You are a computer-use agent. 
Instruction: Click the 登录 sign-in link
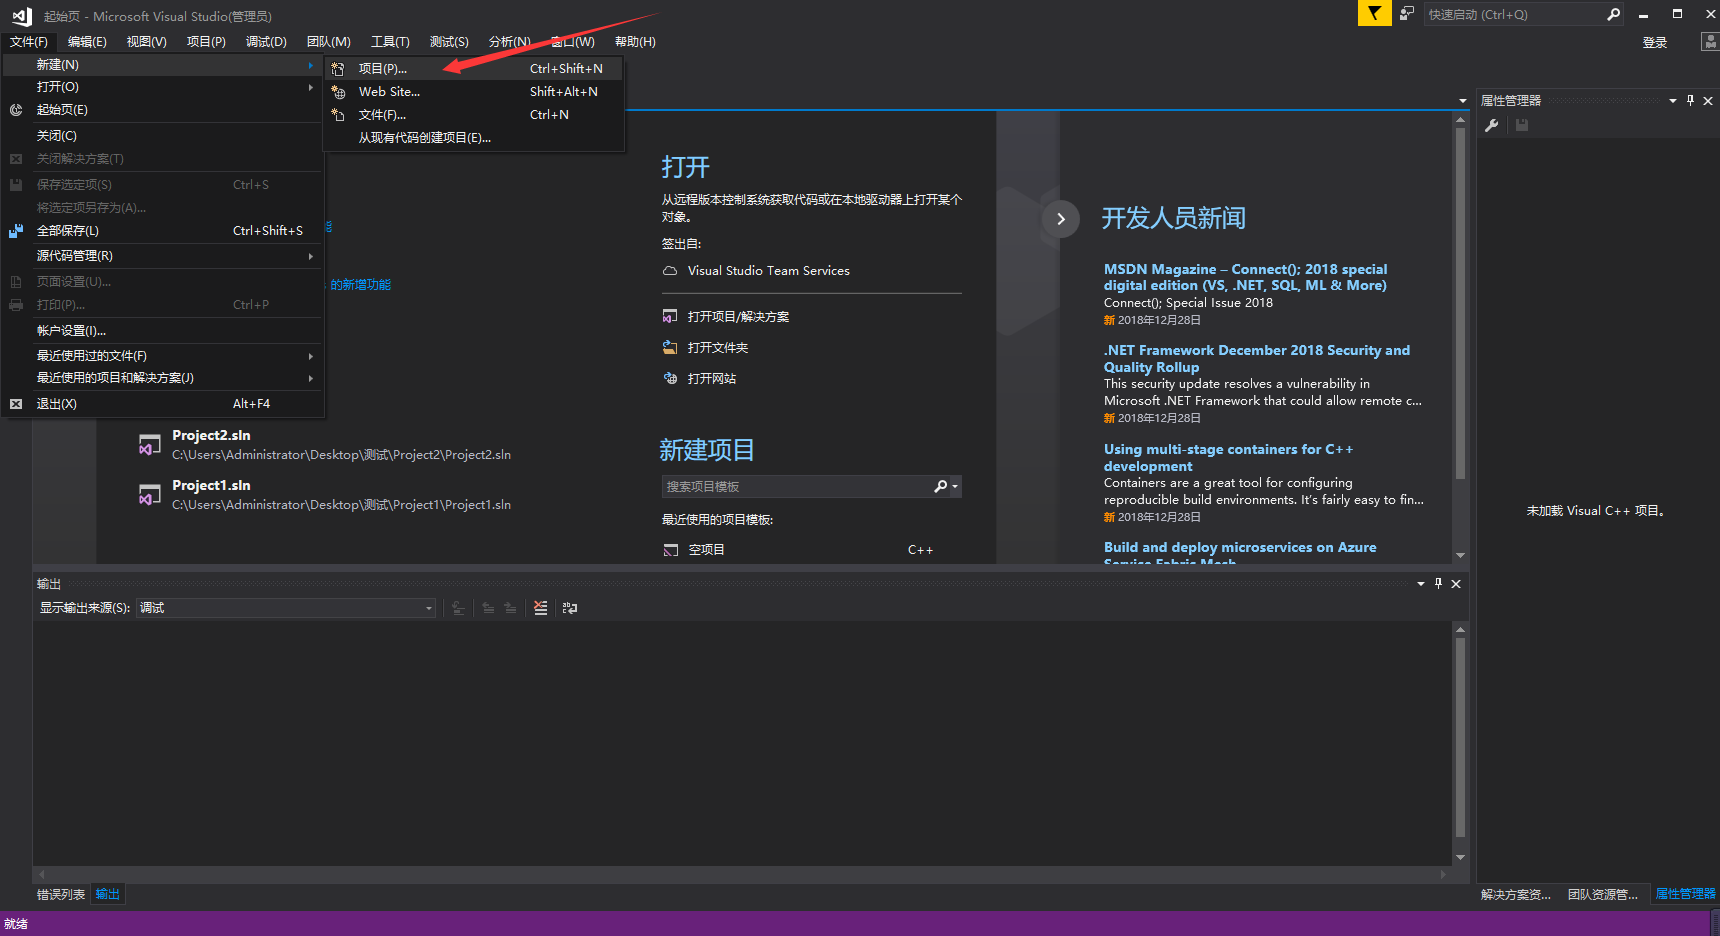tap(1655, 43)
